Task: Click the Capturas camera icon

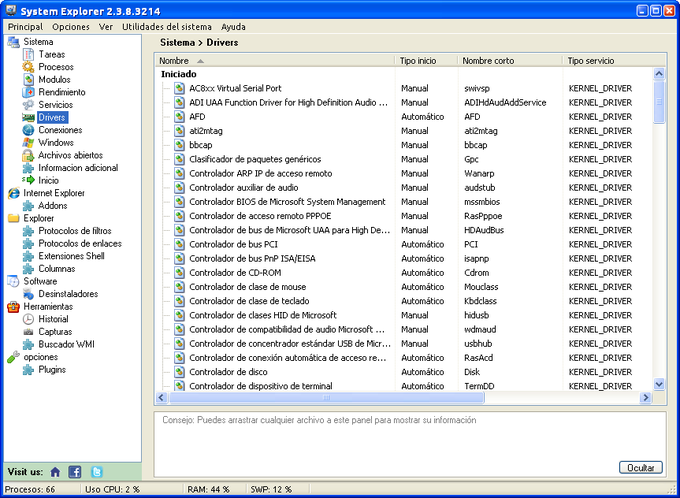Action: [x=28, y=332]
